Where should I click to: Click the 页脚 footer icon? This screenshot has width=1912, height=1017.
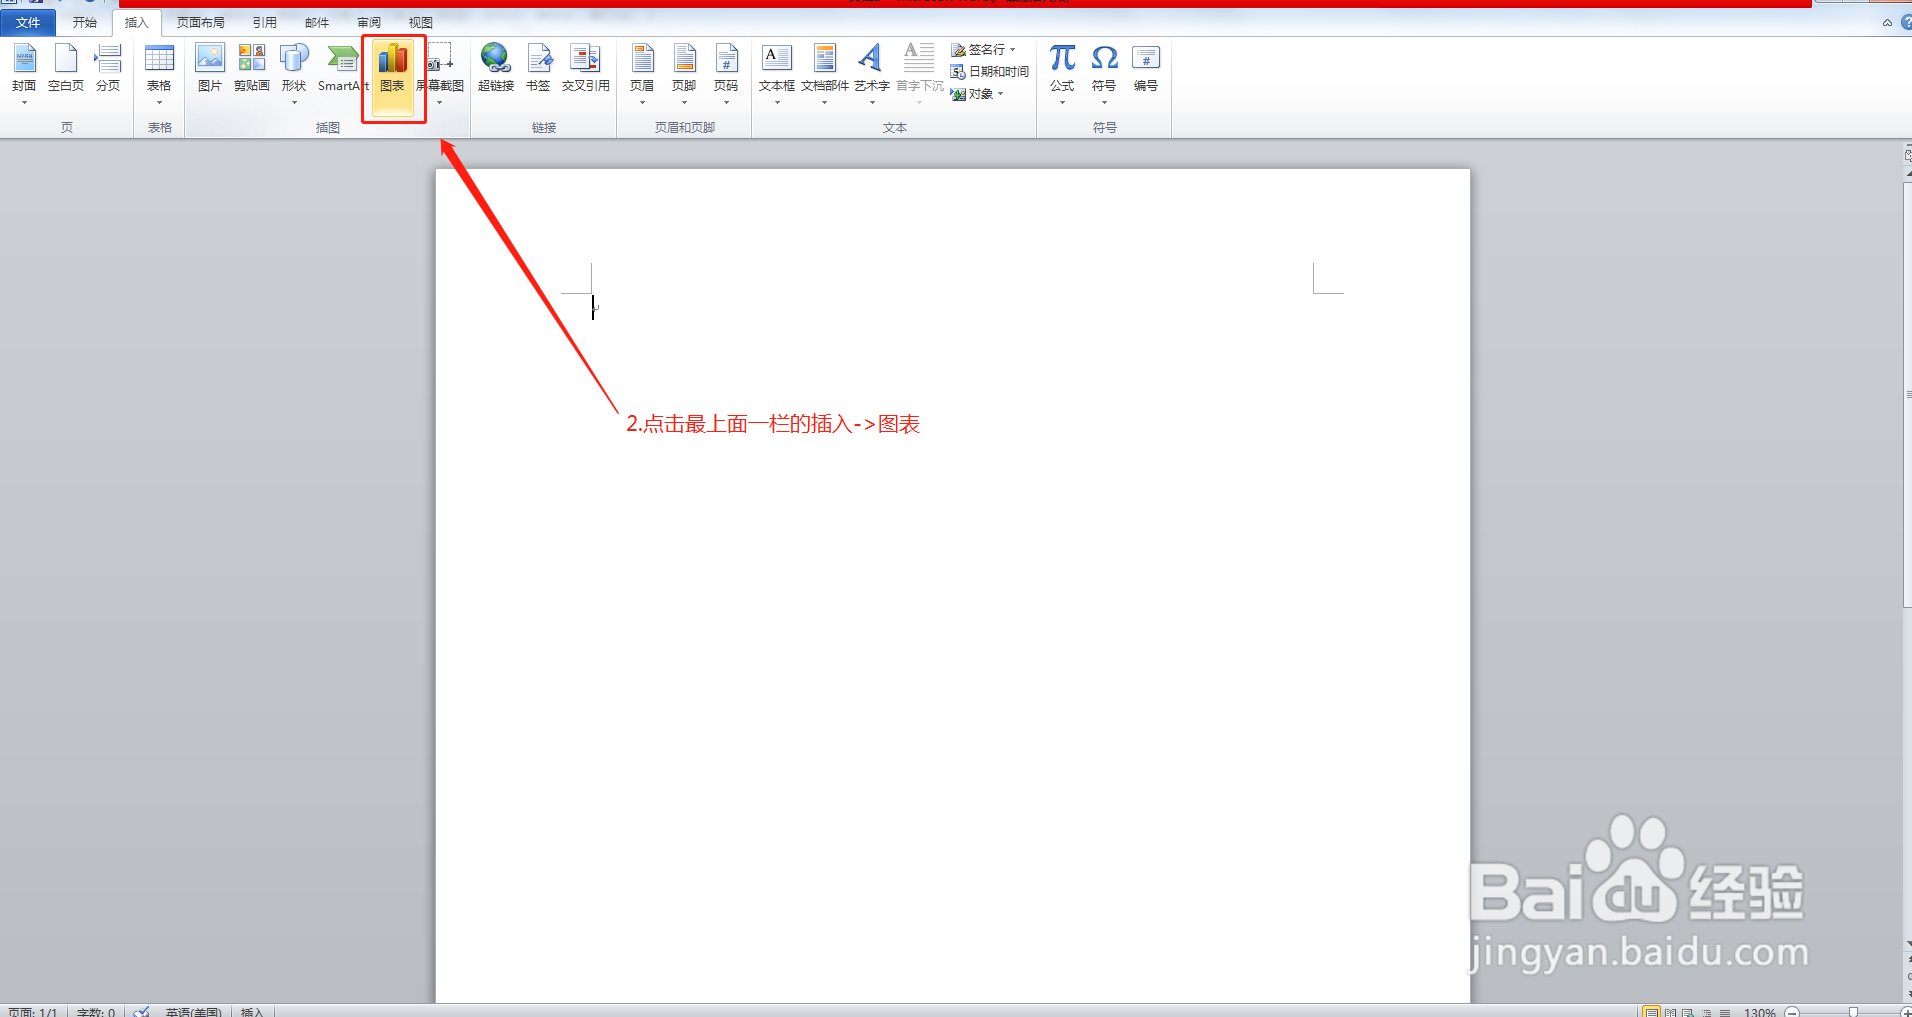point(684,58)
